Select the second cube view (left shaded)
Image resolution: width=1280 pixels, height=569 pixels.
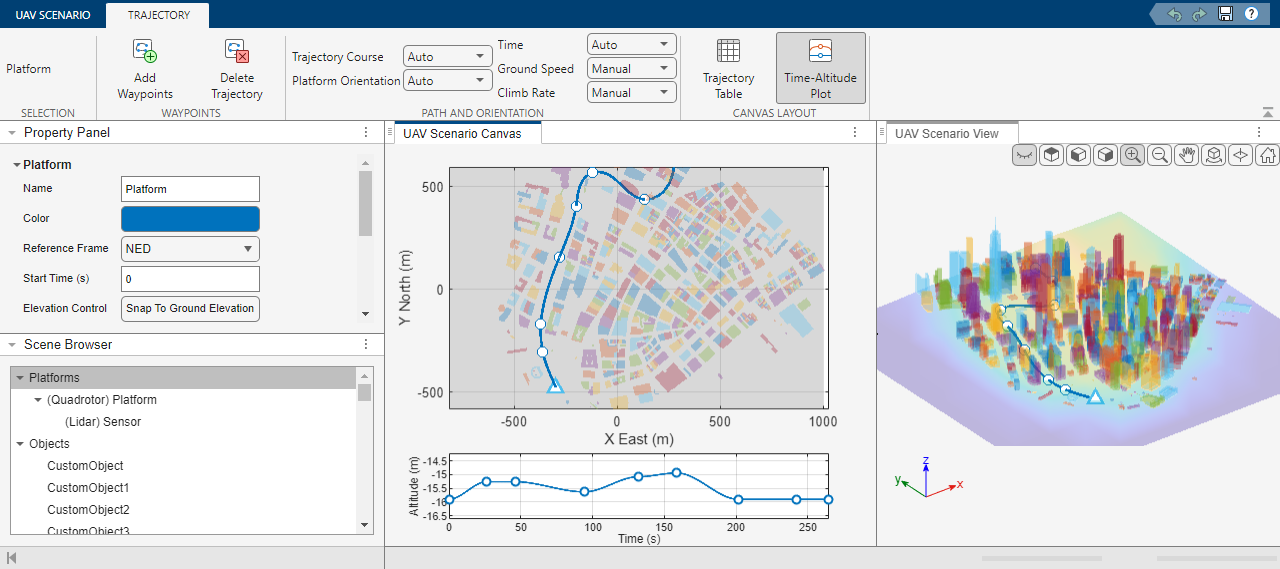pyautogui.click(x=1078, y=155)
